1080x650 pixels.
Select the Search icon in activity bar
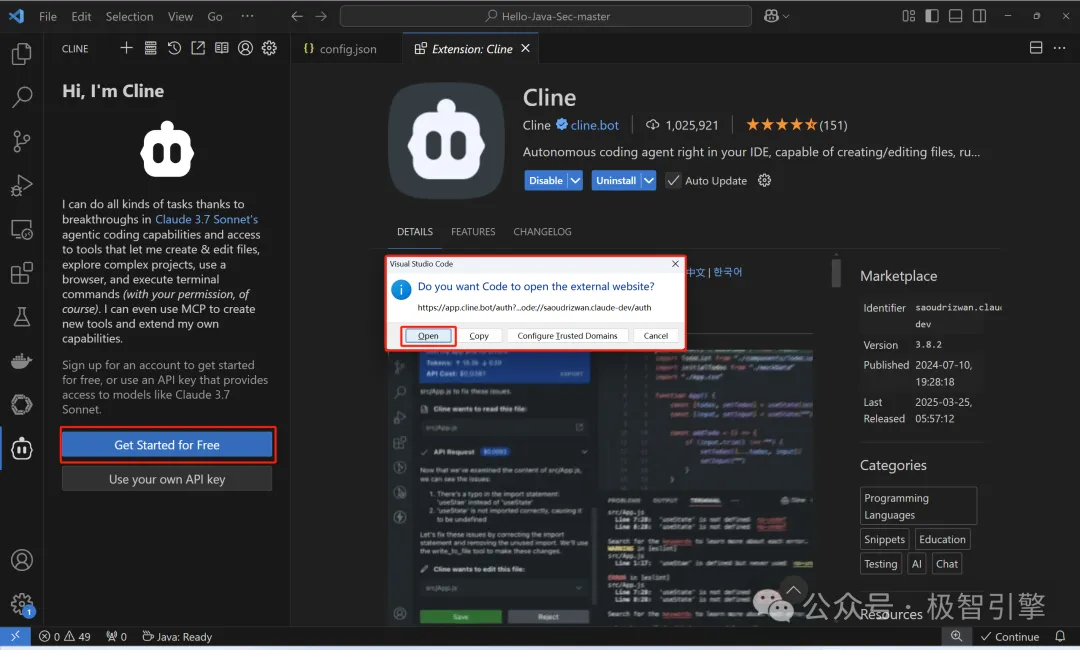21,97
